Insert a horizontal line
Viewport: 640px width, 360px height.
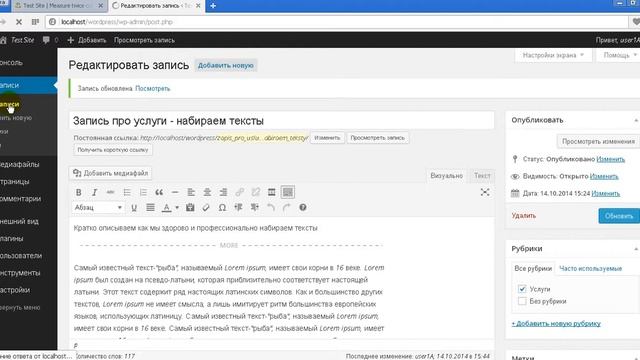(175, 192)
